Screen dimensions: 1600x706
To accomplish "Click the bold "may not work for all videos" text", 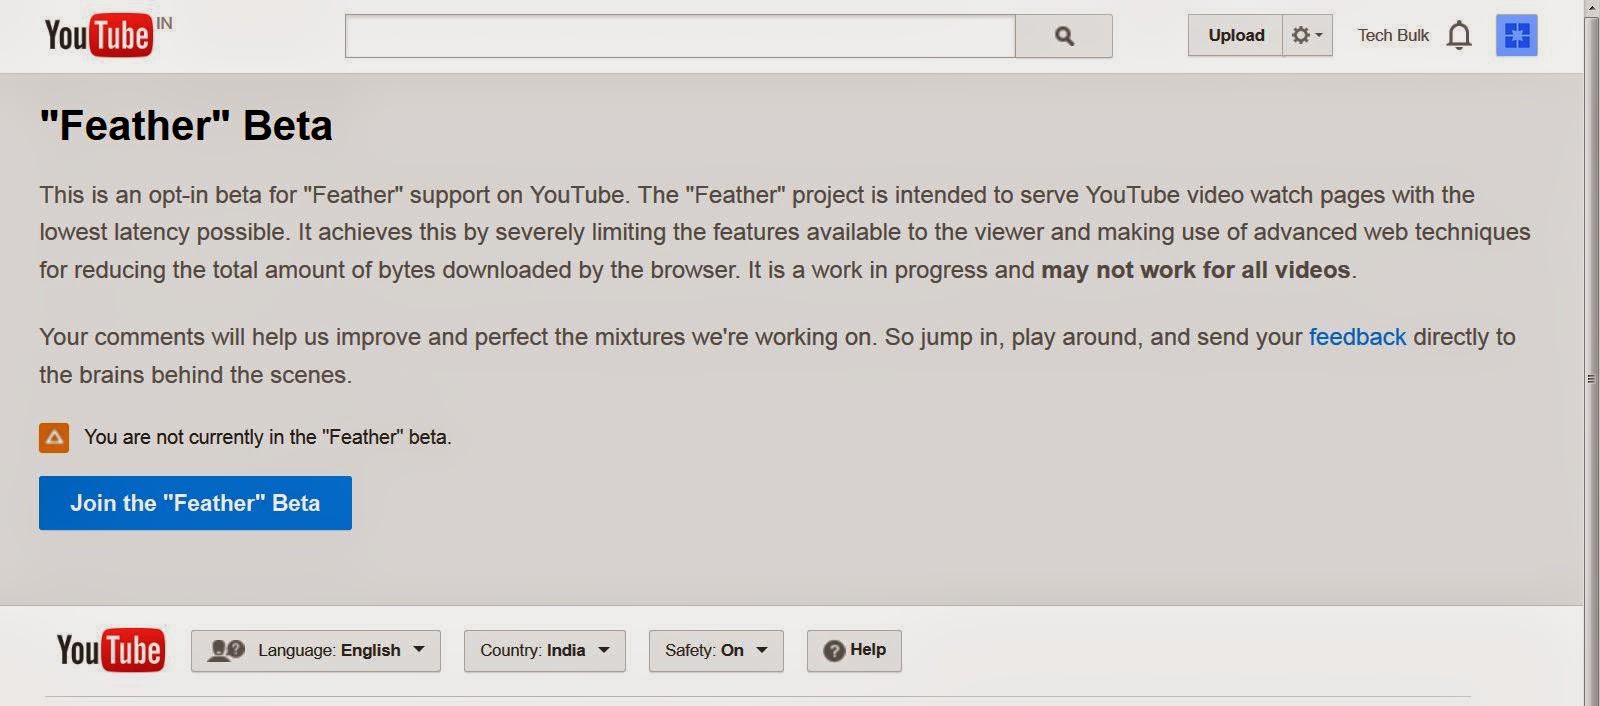I will (1196, 270).
